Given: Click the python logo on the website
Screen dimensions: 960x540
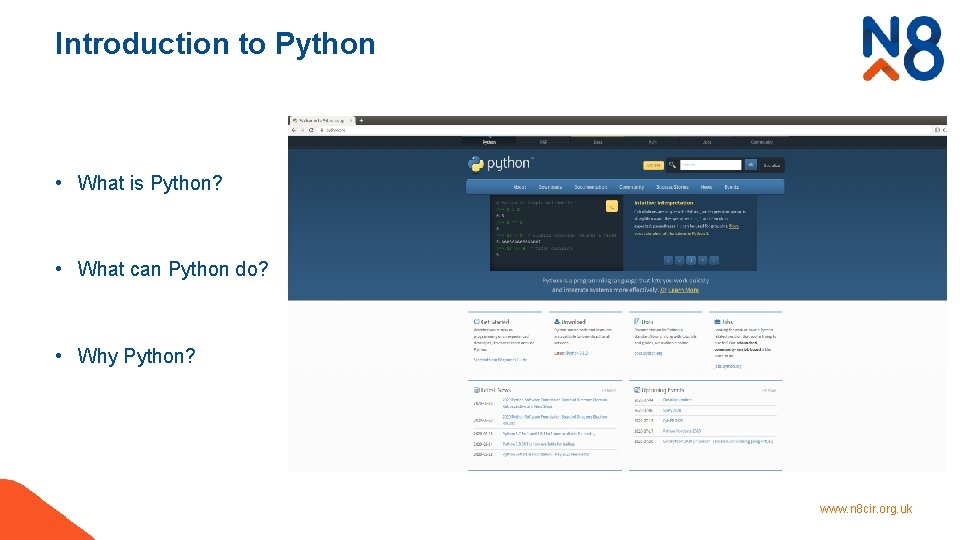Looking at the screenshot, I should (x=500, y=163).
